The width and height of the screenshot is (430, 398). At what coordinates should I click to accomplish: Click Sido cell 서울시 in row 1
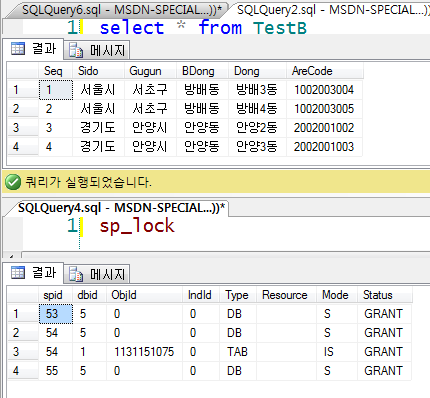(x=98, y=90)
